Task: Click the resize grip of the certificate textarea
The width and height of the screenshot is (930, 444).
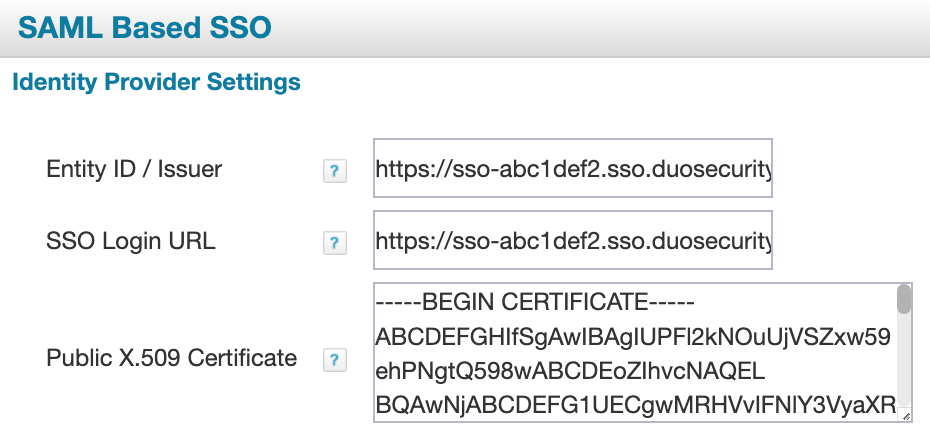Action: coord(905,415)
